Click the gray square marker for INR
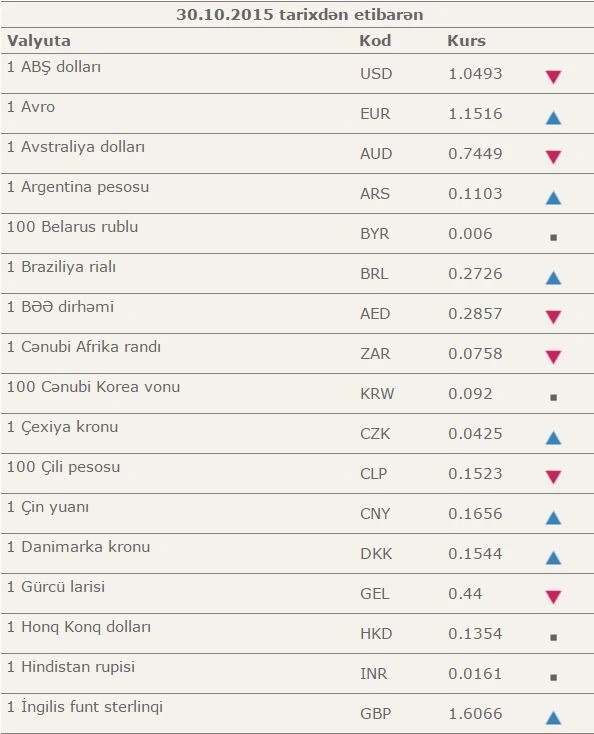 [x=553, y=677]
